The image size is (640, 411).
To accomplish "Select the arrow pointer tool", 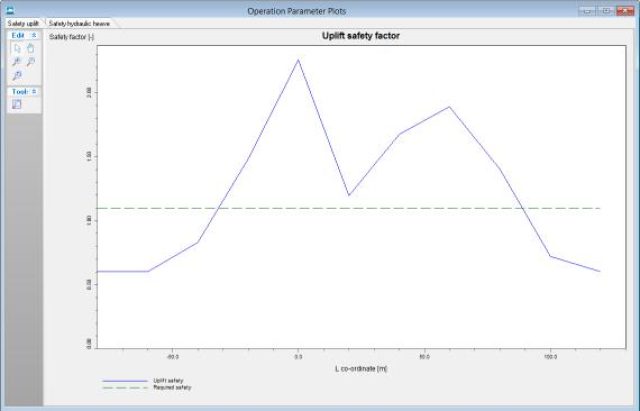I will click(17, 48).
